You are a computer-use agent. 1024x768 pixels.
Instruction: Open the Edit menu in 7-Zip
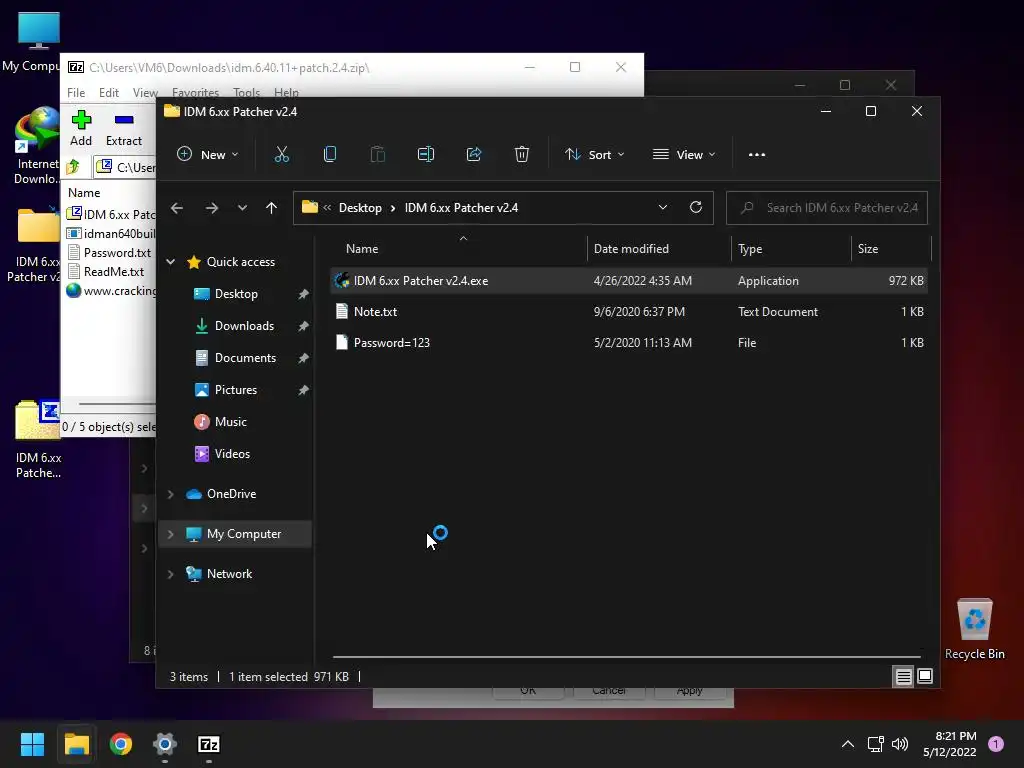click(108, 92)
